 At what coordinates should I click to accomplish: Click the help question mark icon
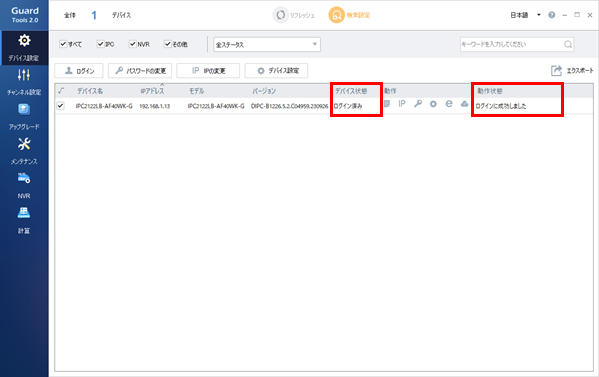(551, 15)
